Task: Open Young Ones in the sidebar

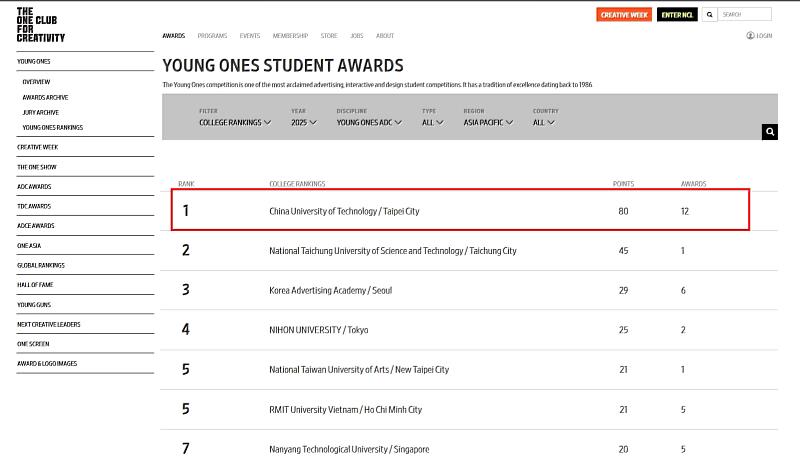Action: pos(34,61)
